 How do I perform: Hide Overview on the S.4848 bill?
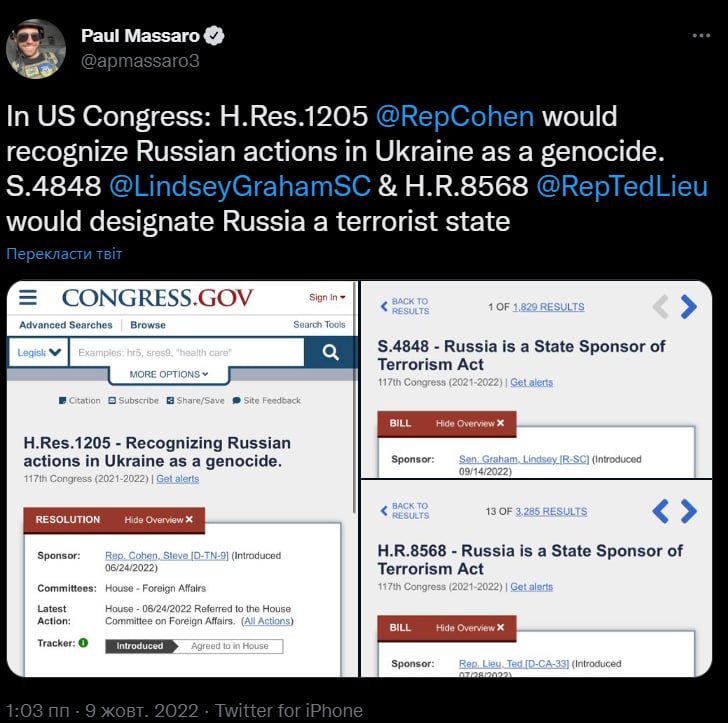pyautogui.click(x=470, y=424)
